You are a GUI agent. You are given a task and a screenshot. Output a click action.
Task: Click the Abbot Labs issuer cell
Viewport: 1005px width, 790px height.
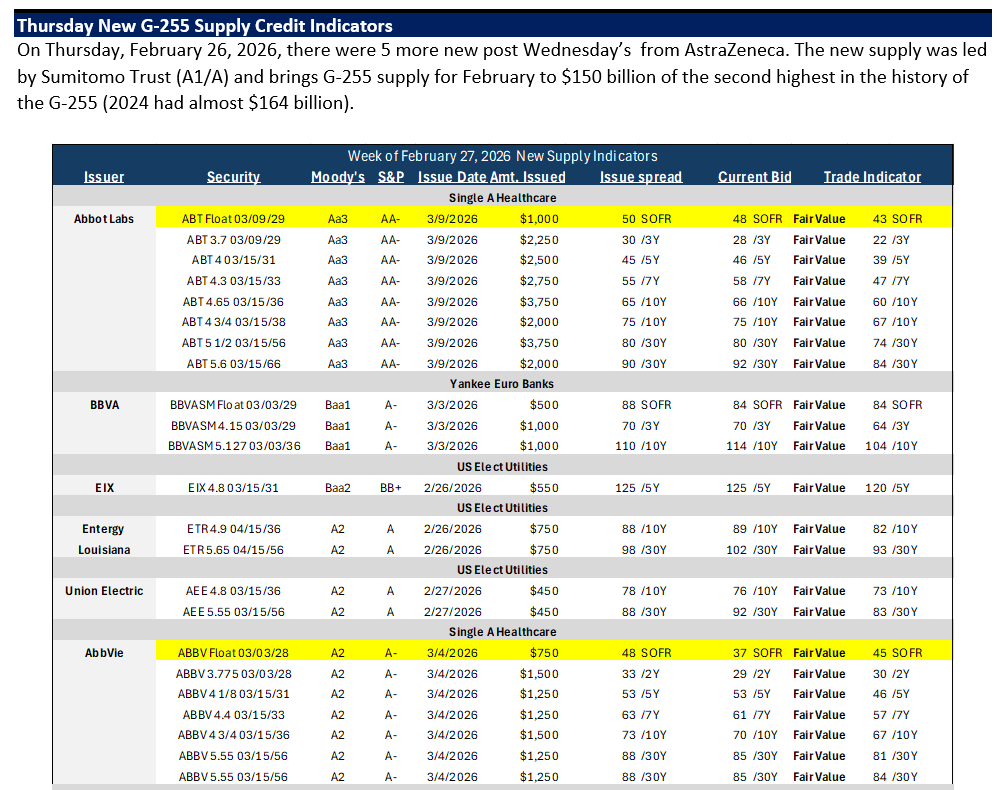104,218
